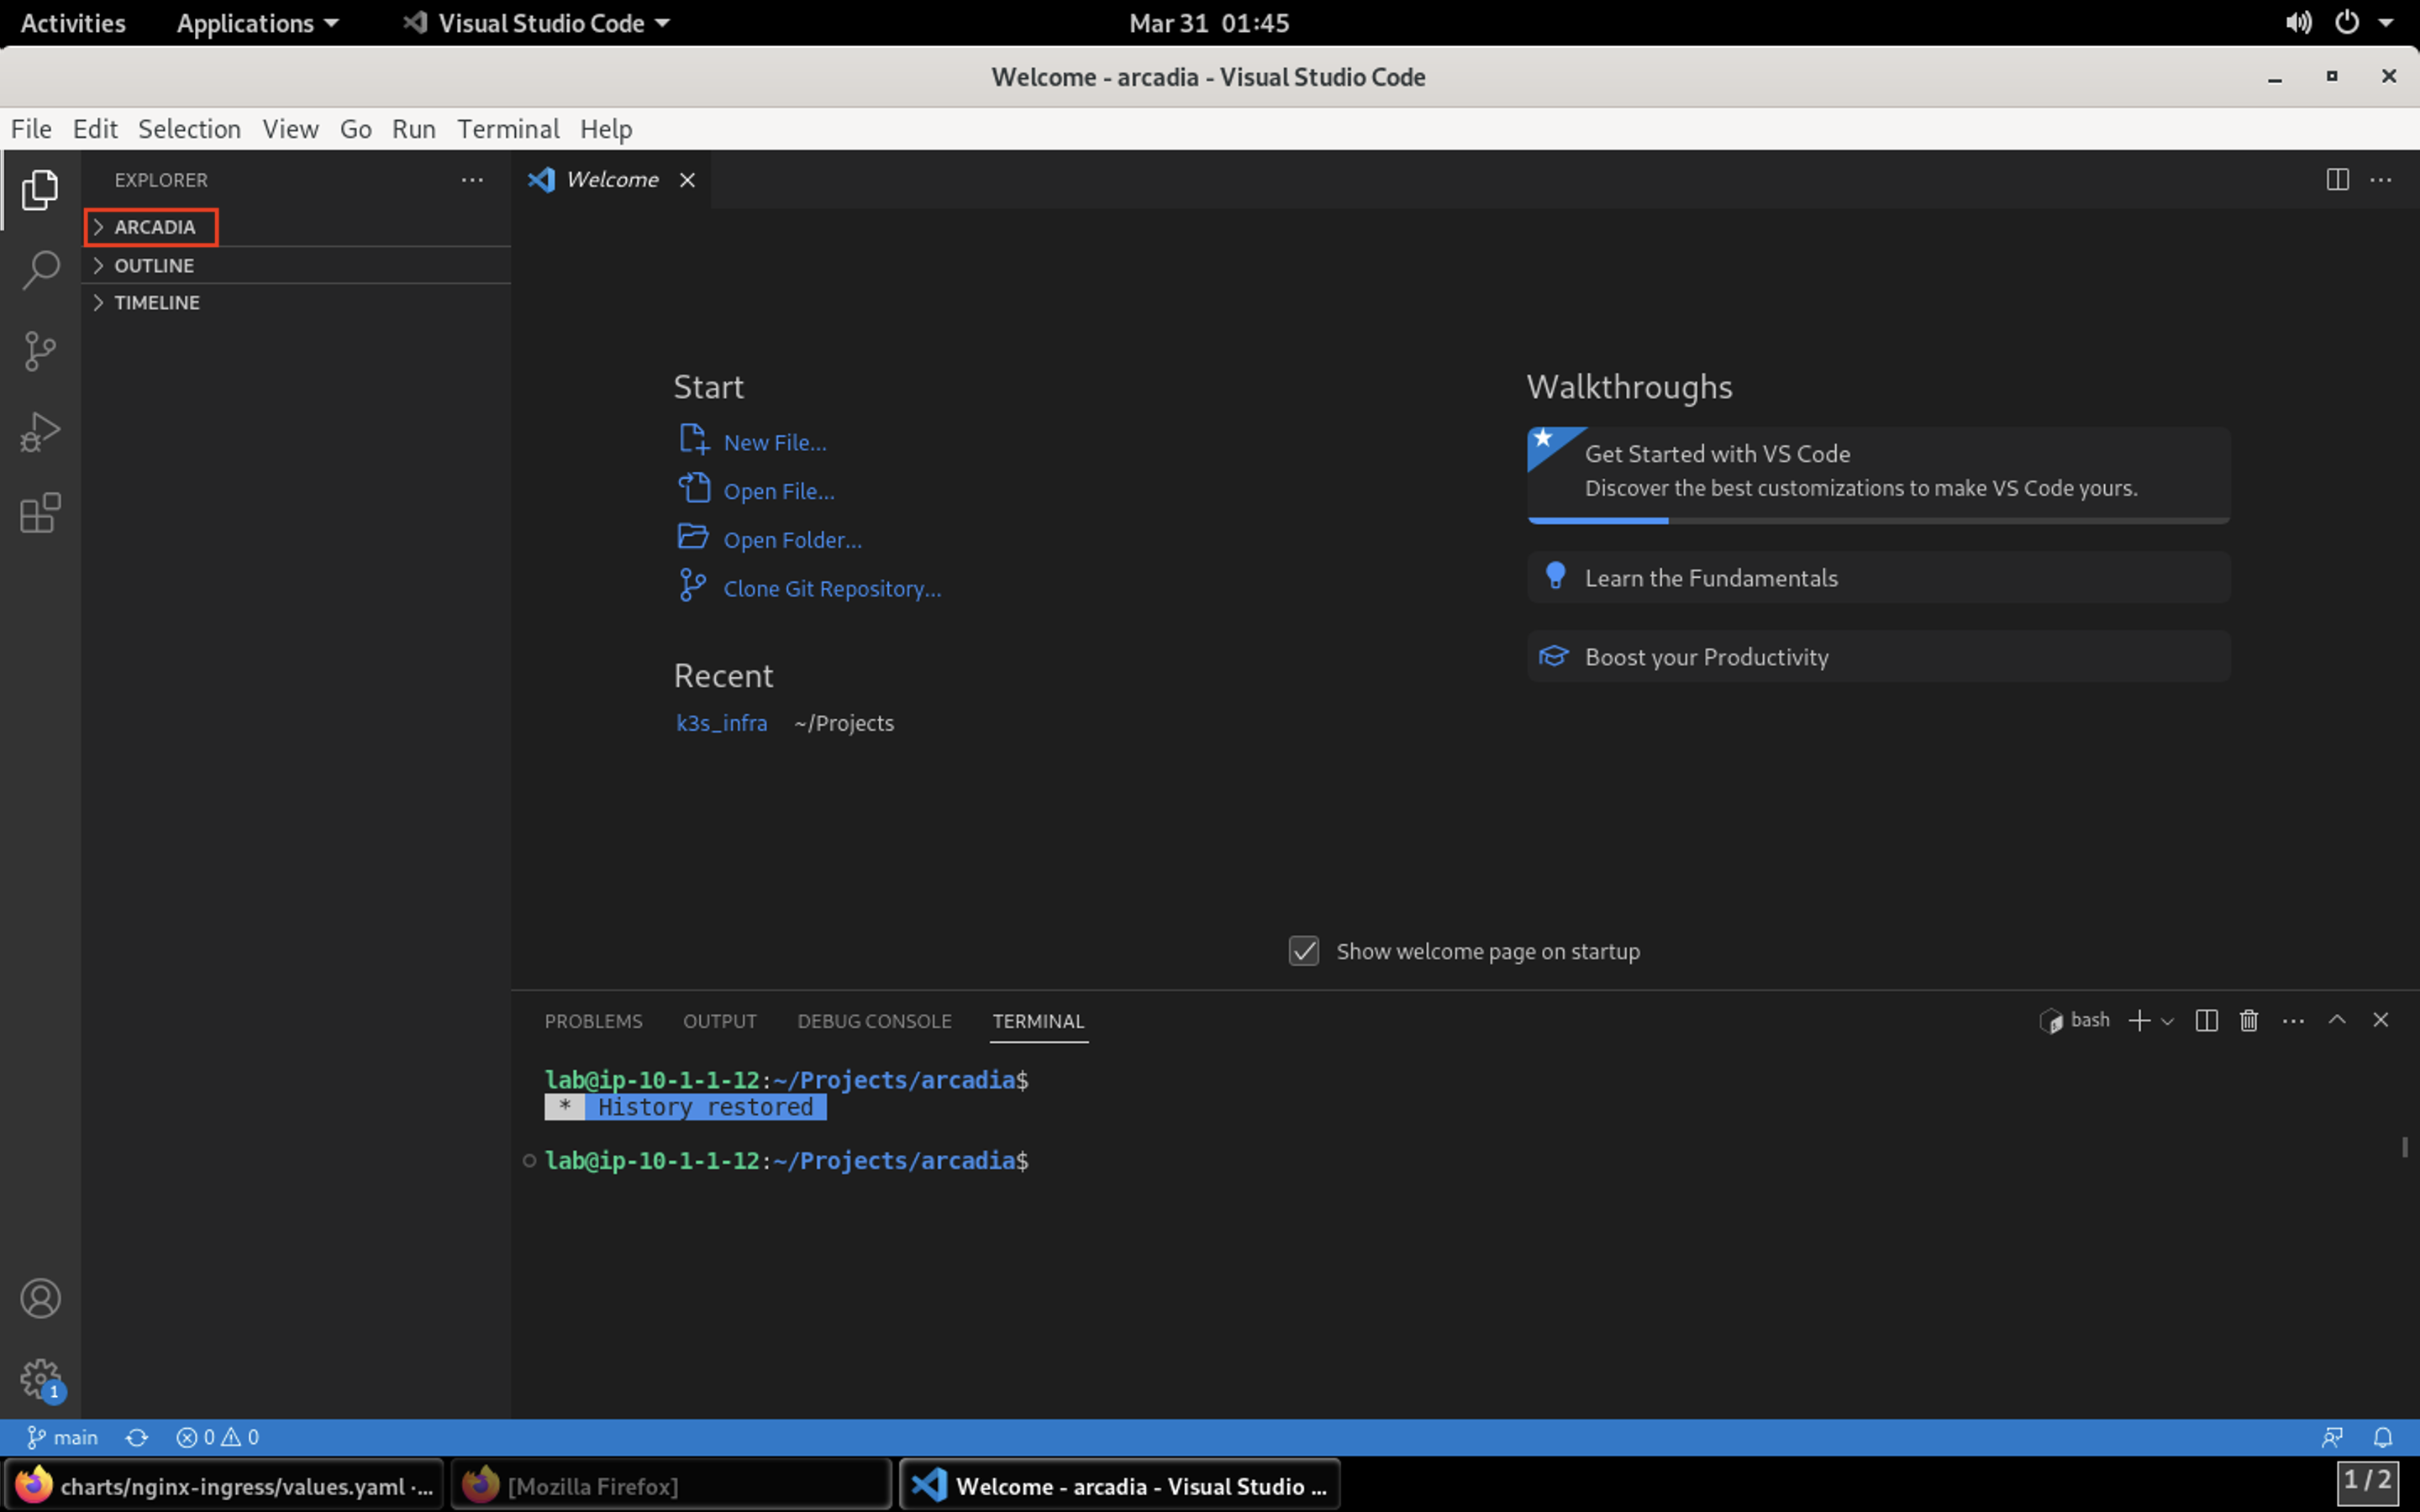Open the feedback icon in status bar
Viewport: 2420px width, 1512px height.
pyautogui.click(x=2332, y=1437)
